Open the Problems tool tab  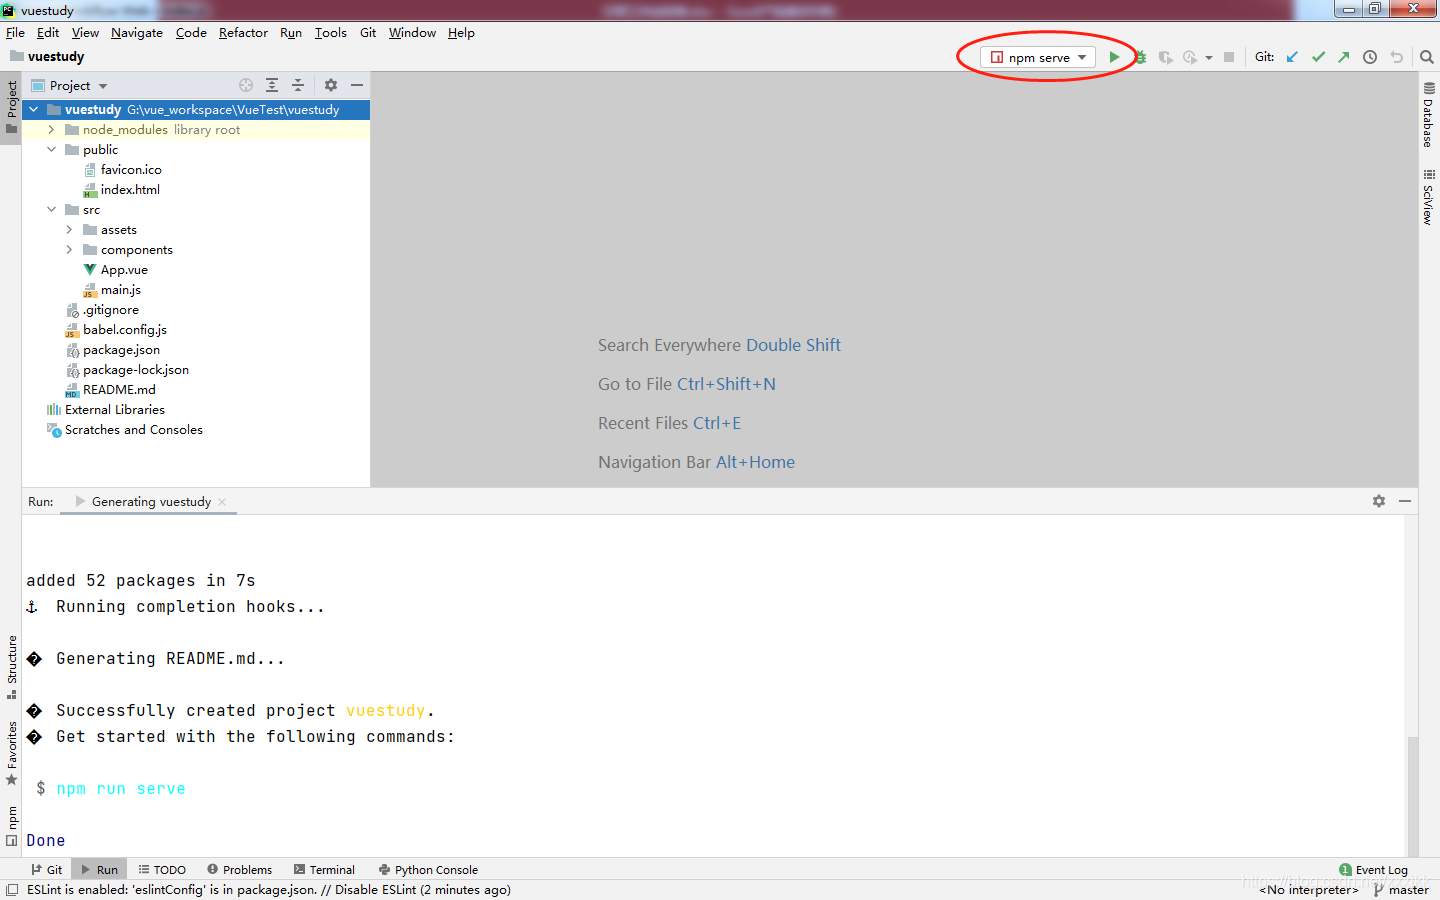(x=239, y=870)
